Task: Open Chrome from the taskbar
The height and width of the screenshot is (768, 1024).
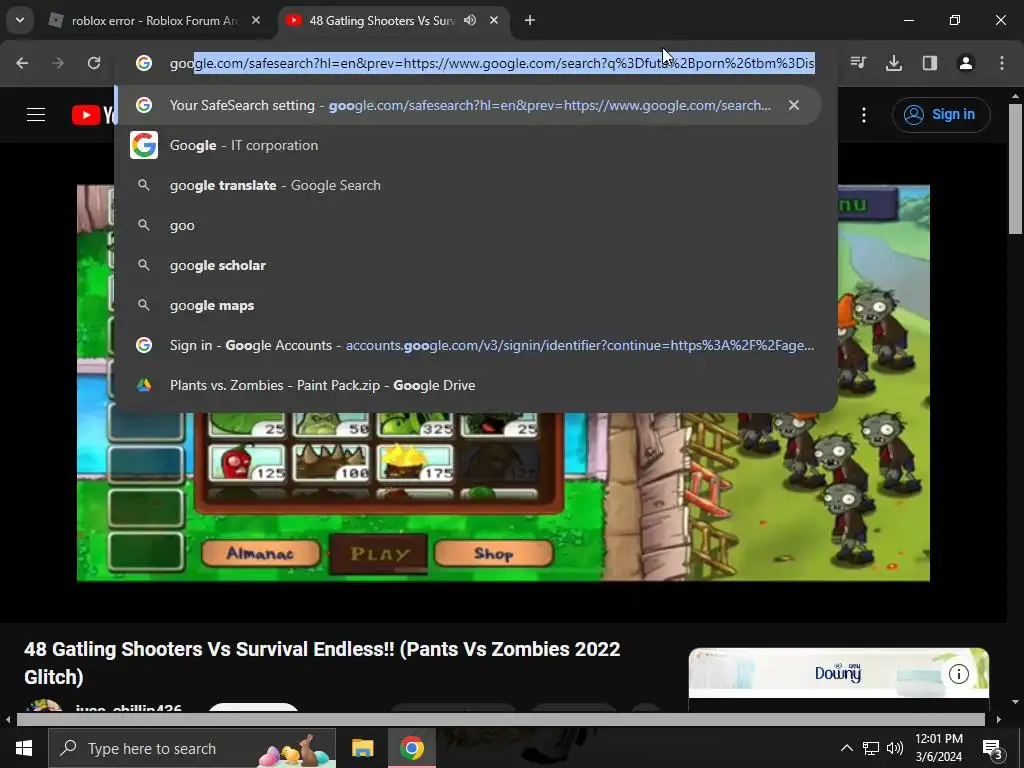Action: pos(411,748)
